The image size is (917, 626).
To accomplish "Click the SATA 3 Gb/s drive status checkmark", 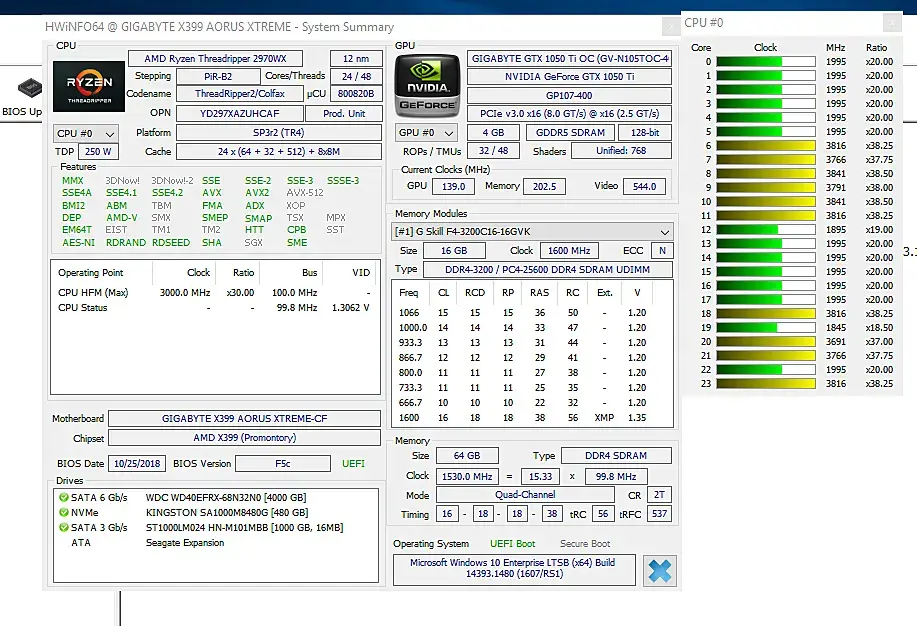I will coord(63,528).
